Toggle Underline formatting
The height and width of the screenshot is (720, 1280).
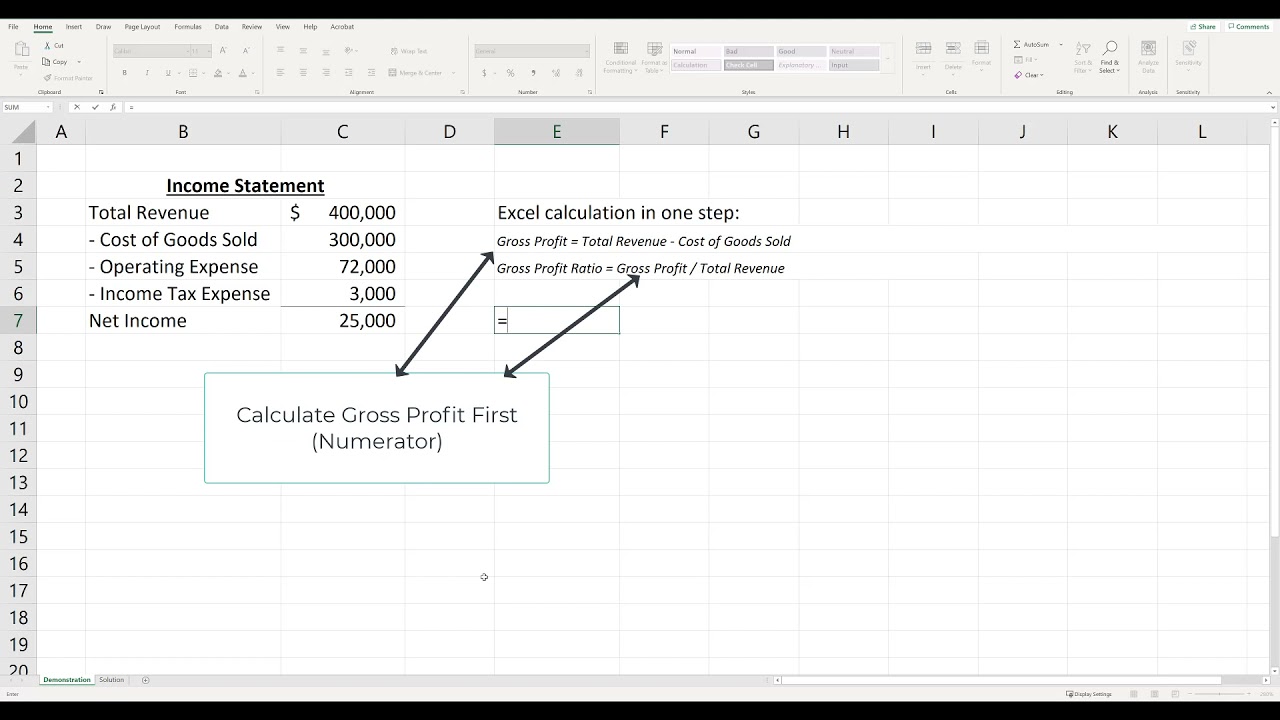pyautogui.click(x=168, y=73)
